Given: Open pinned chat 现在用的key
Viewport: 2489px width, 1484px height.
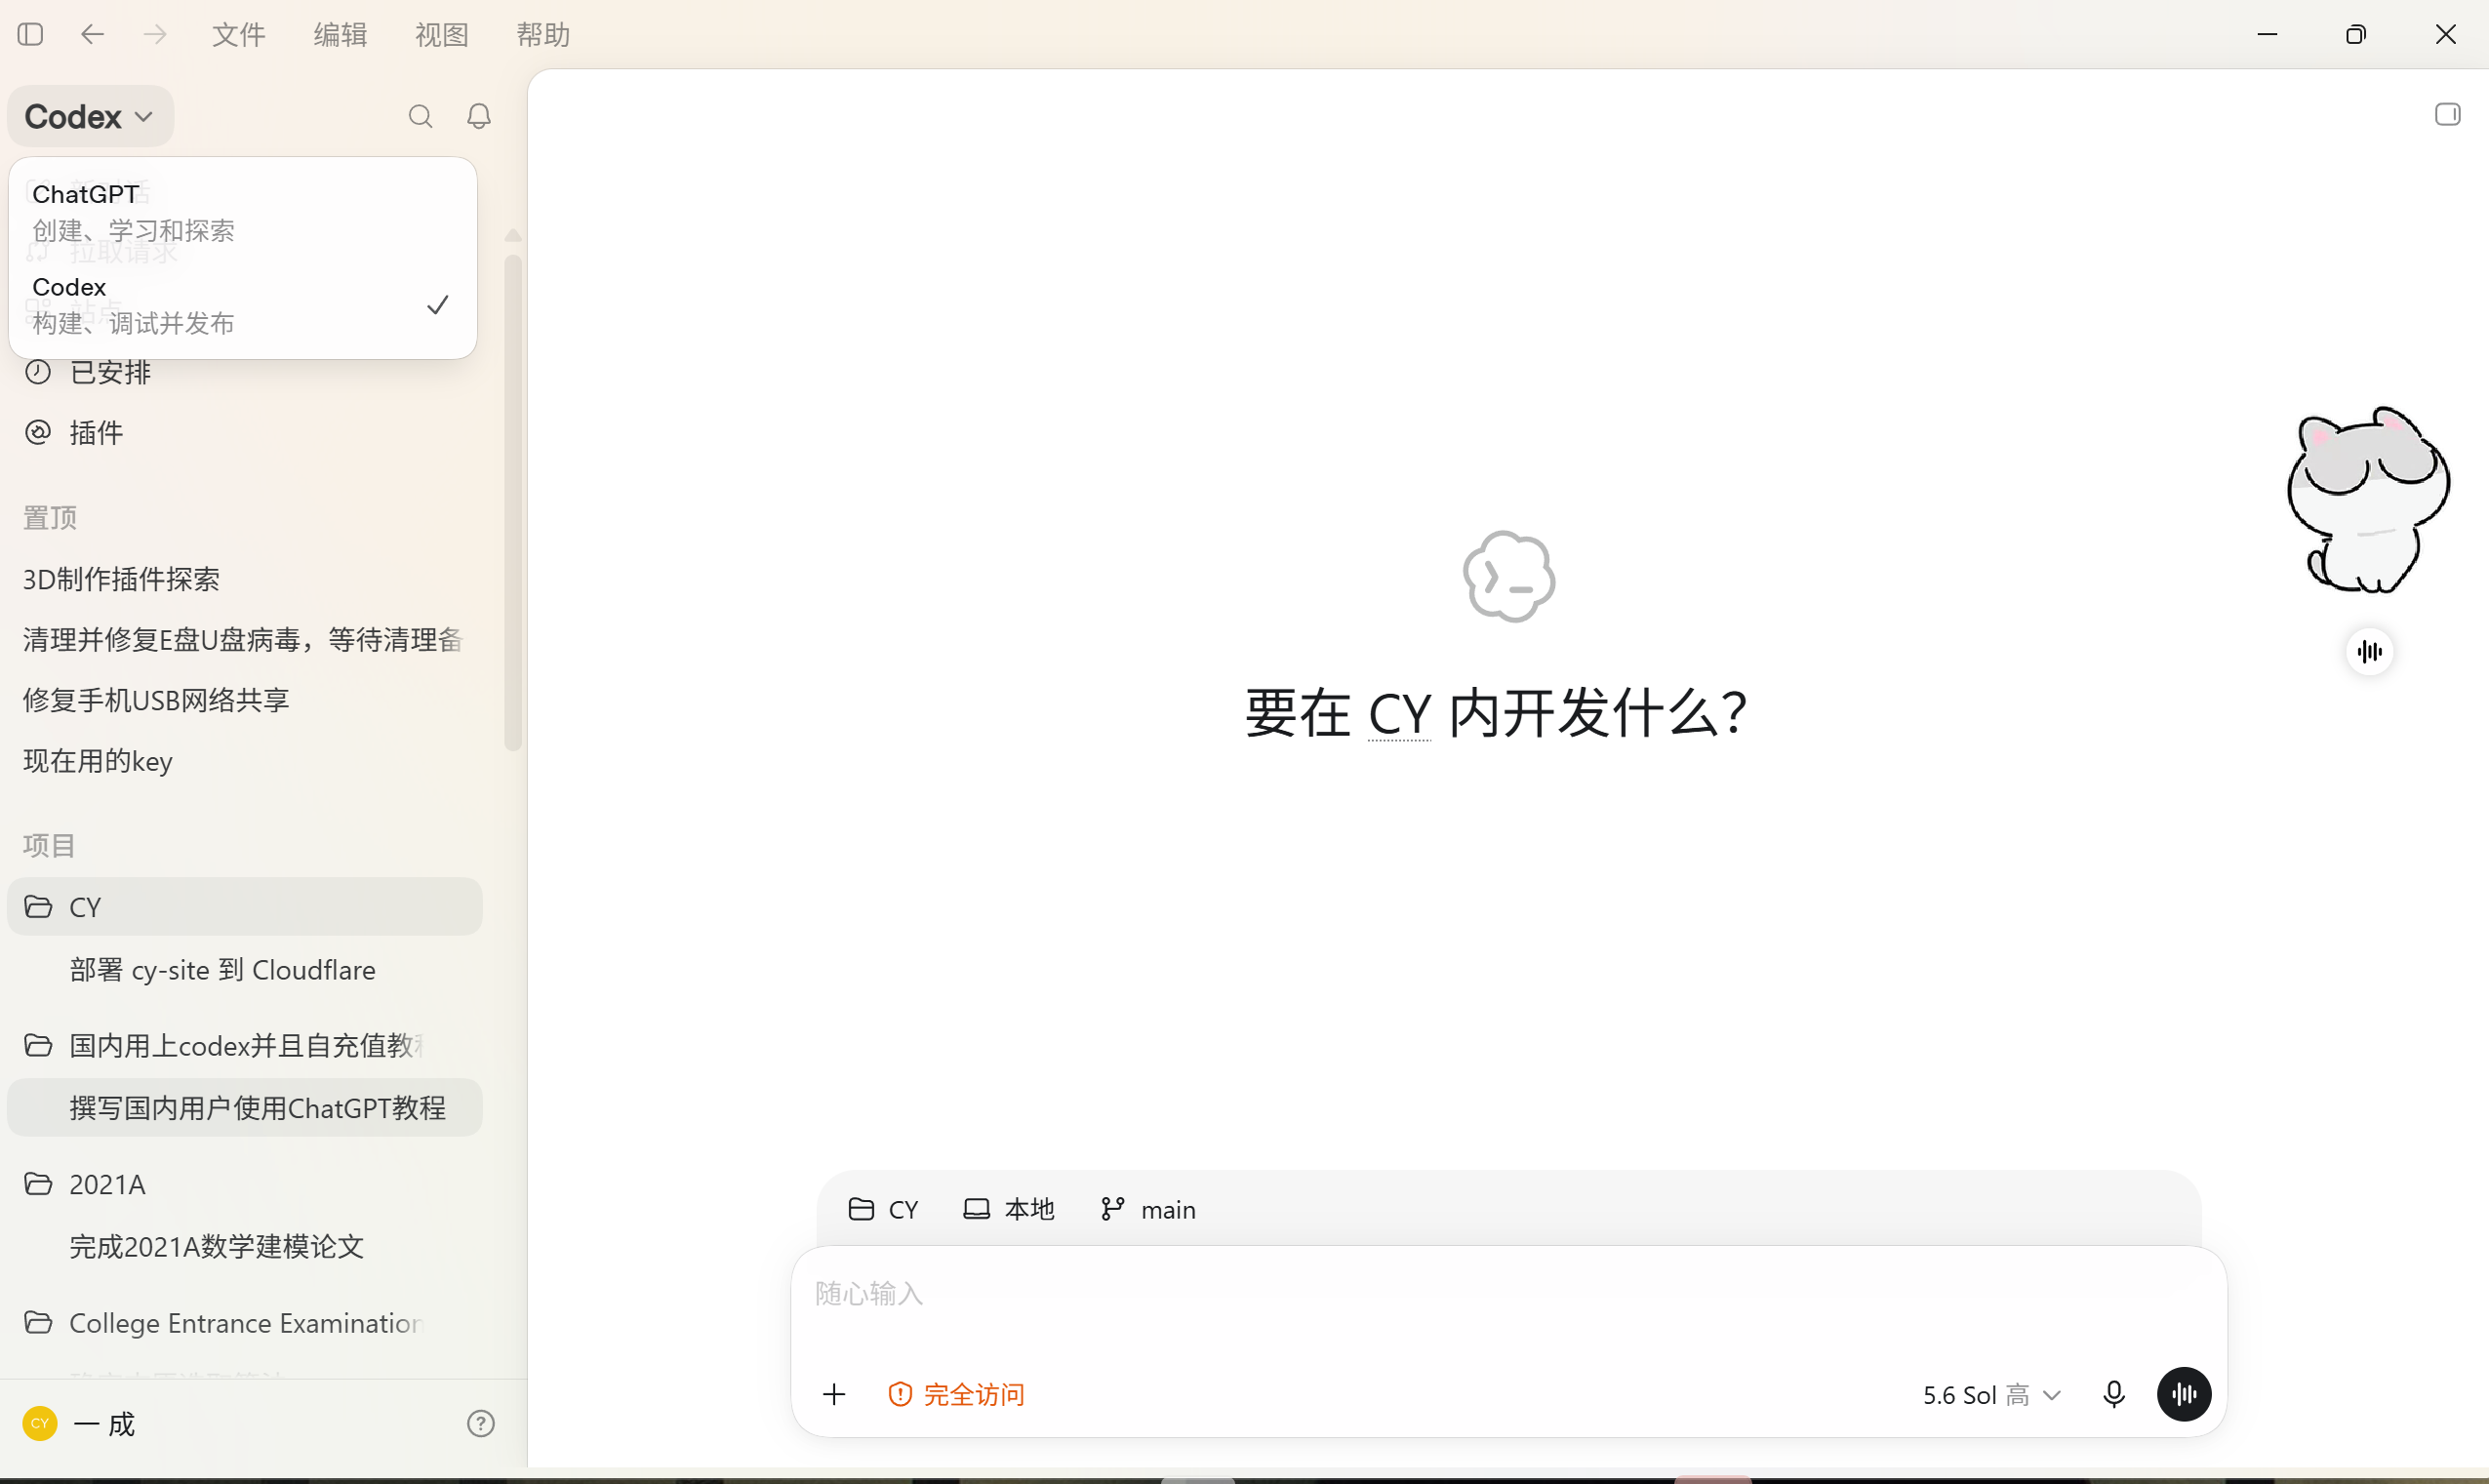Looking at the screenshot, I should 244,761.
